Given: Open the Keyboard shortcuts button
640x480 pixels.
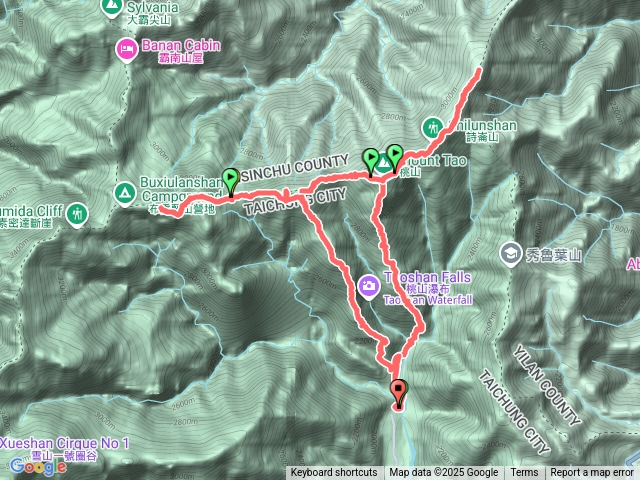Looking at the screenshot, I should [x=334, y=473].
